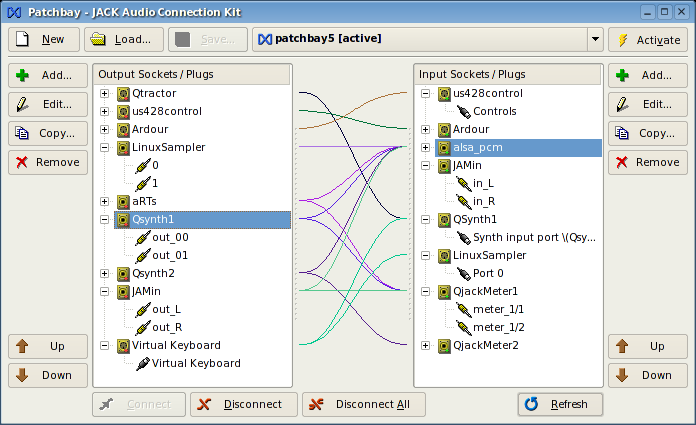Click the plug icon beside LinuxSampler plug 0
The height and width of the screenshot is (425, 696).
coord(142,166)
